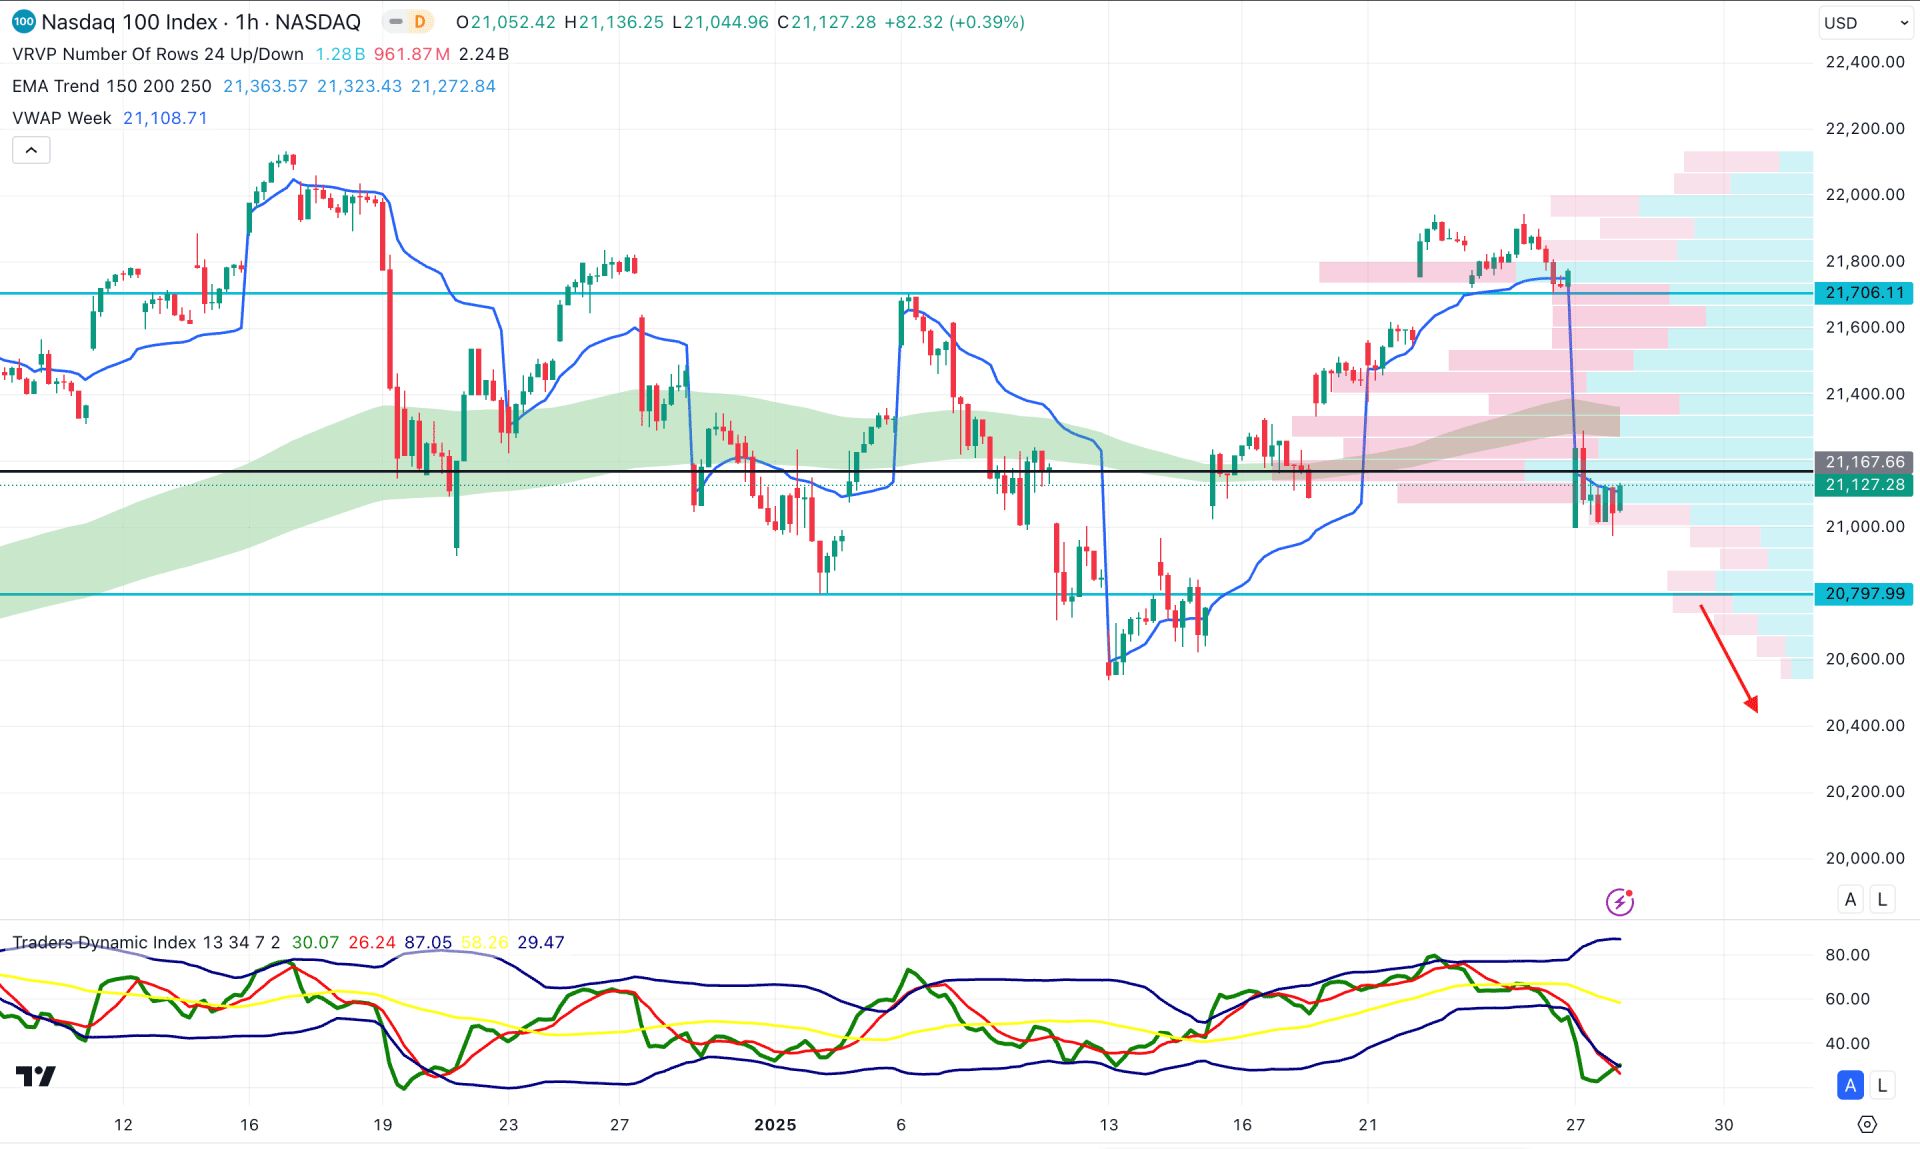1920x1149 pixels.
Task: Select the VWAP Week indicator legend
Action: coord(62,118)
